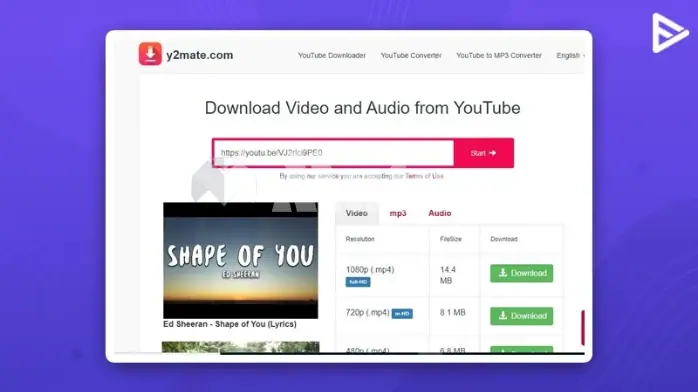Open YouTube to MP3 Converter menu item

tap(499, 55)
